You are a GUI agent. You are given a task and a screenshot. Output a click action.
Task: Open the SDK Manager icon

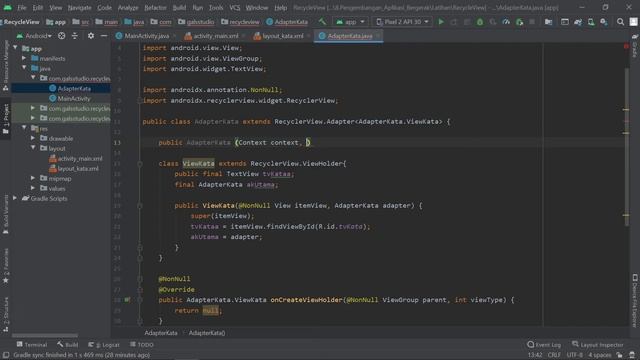[x=604, y=22]
